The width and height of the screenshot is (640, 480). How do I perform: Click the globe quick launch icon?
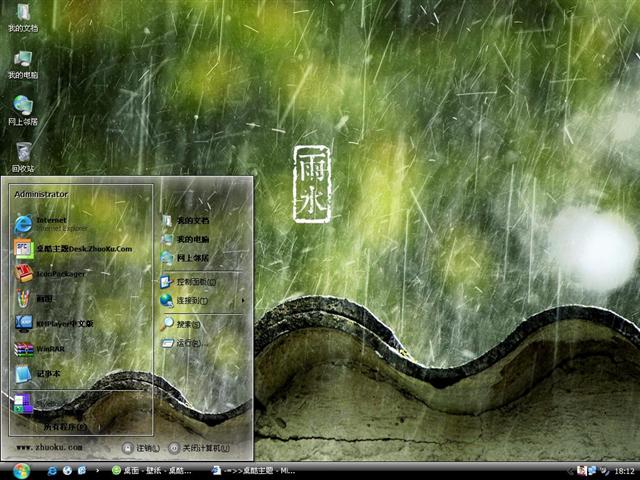point(67,471)
